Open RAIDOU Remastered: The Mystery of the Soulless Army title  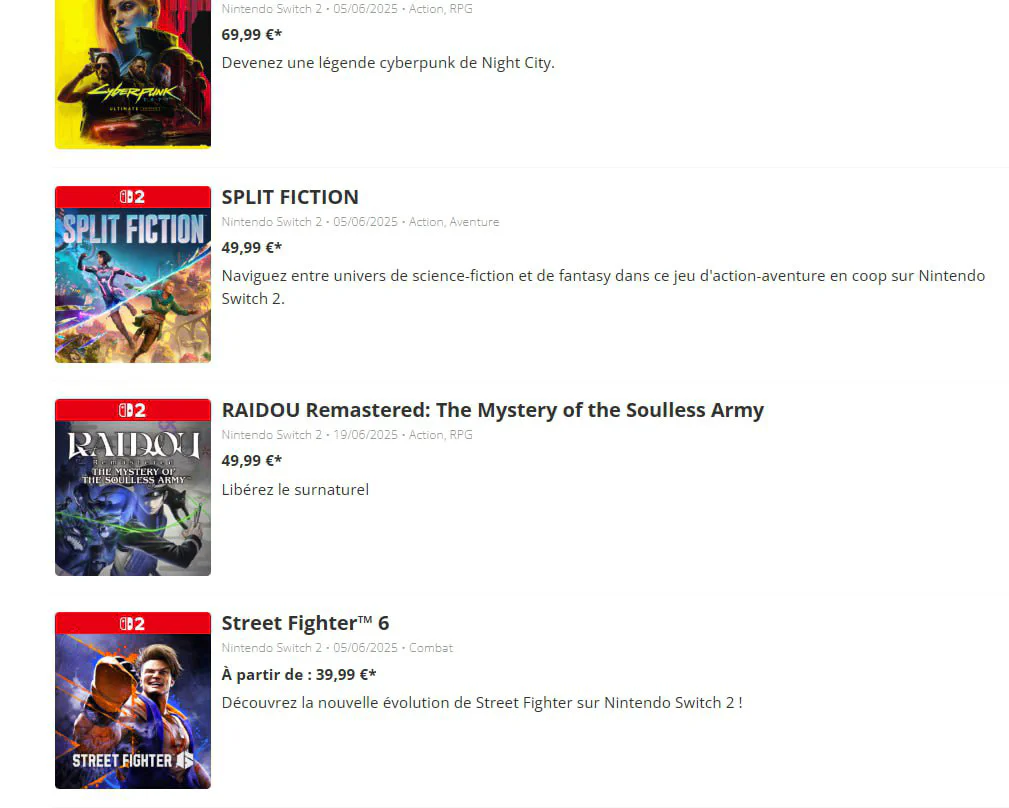[492, 410]
